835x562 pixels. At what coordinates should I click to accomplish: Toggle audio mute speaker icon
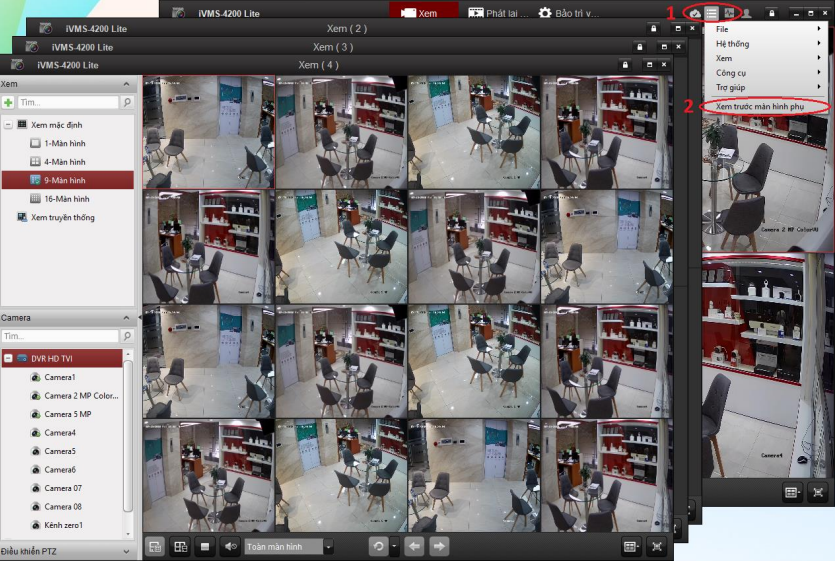point(231,547)
